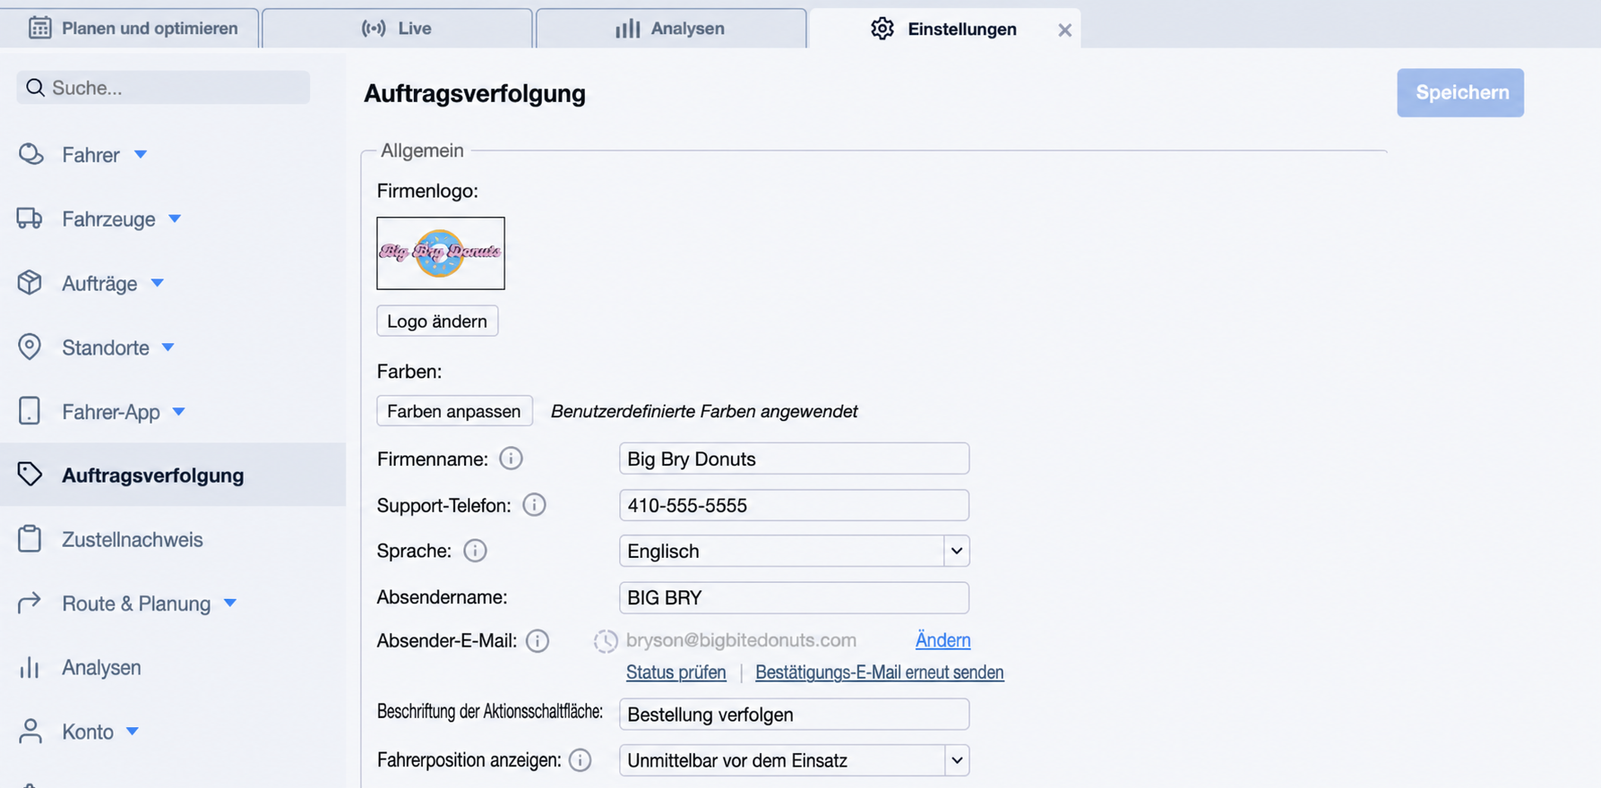Click pending clock icon beside sender email

[605, 641]
